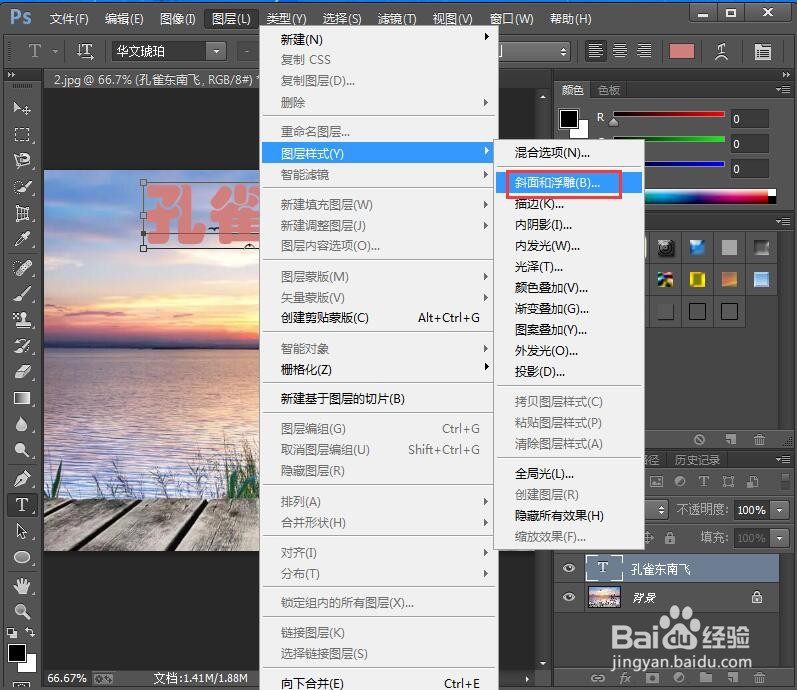This screenshot has height=690, width=797.
Task: Click the pink text color swatch
Action: point(682,51)
